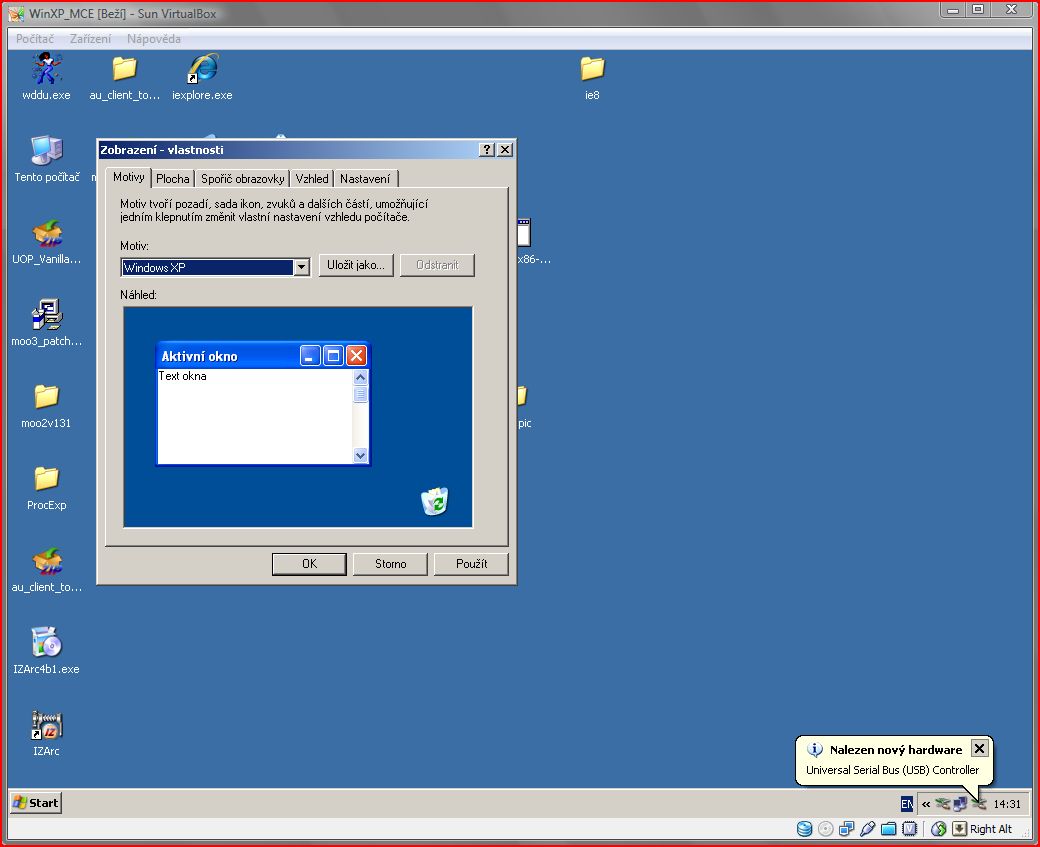
Task: Click the VirtualBox USB devices icon
Action: tap(868, 828)
